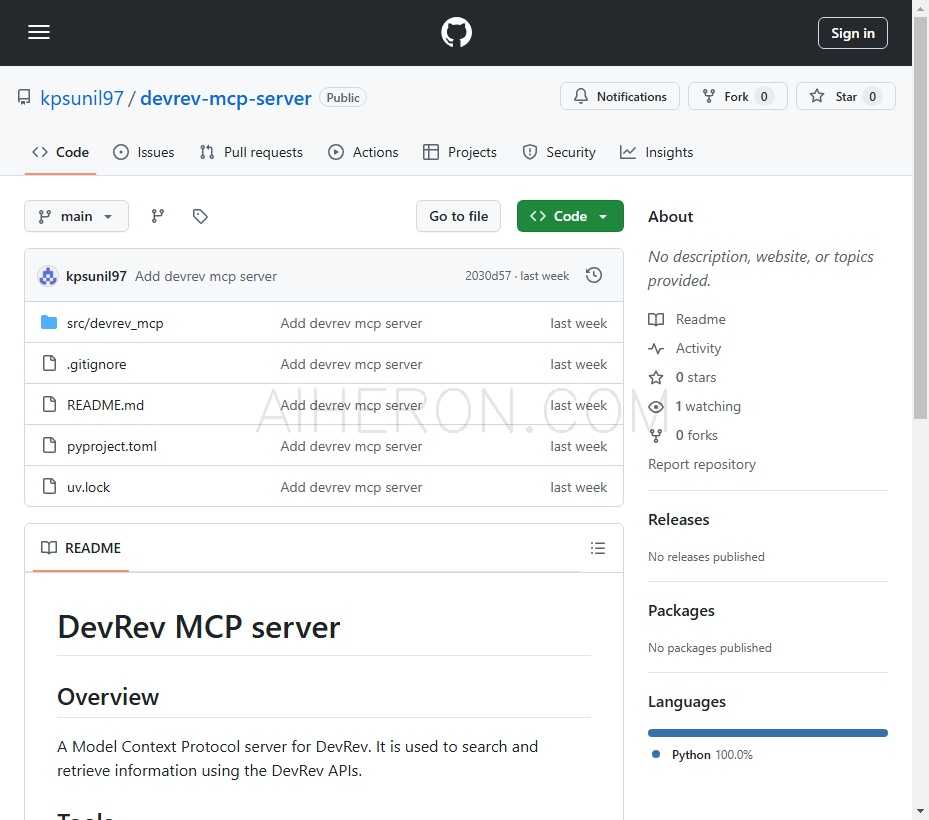Open the hamburger navigation menu
Image resolution: width=929 pixels, height=820 pixels.
pyautogui.click(x=39, y=33)
